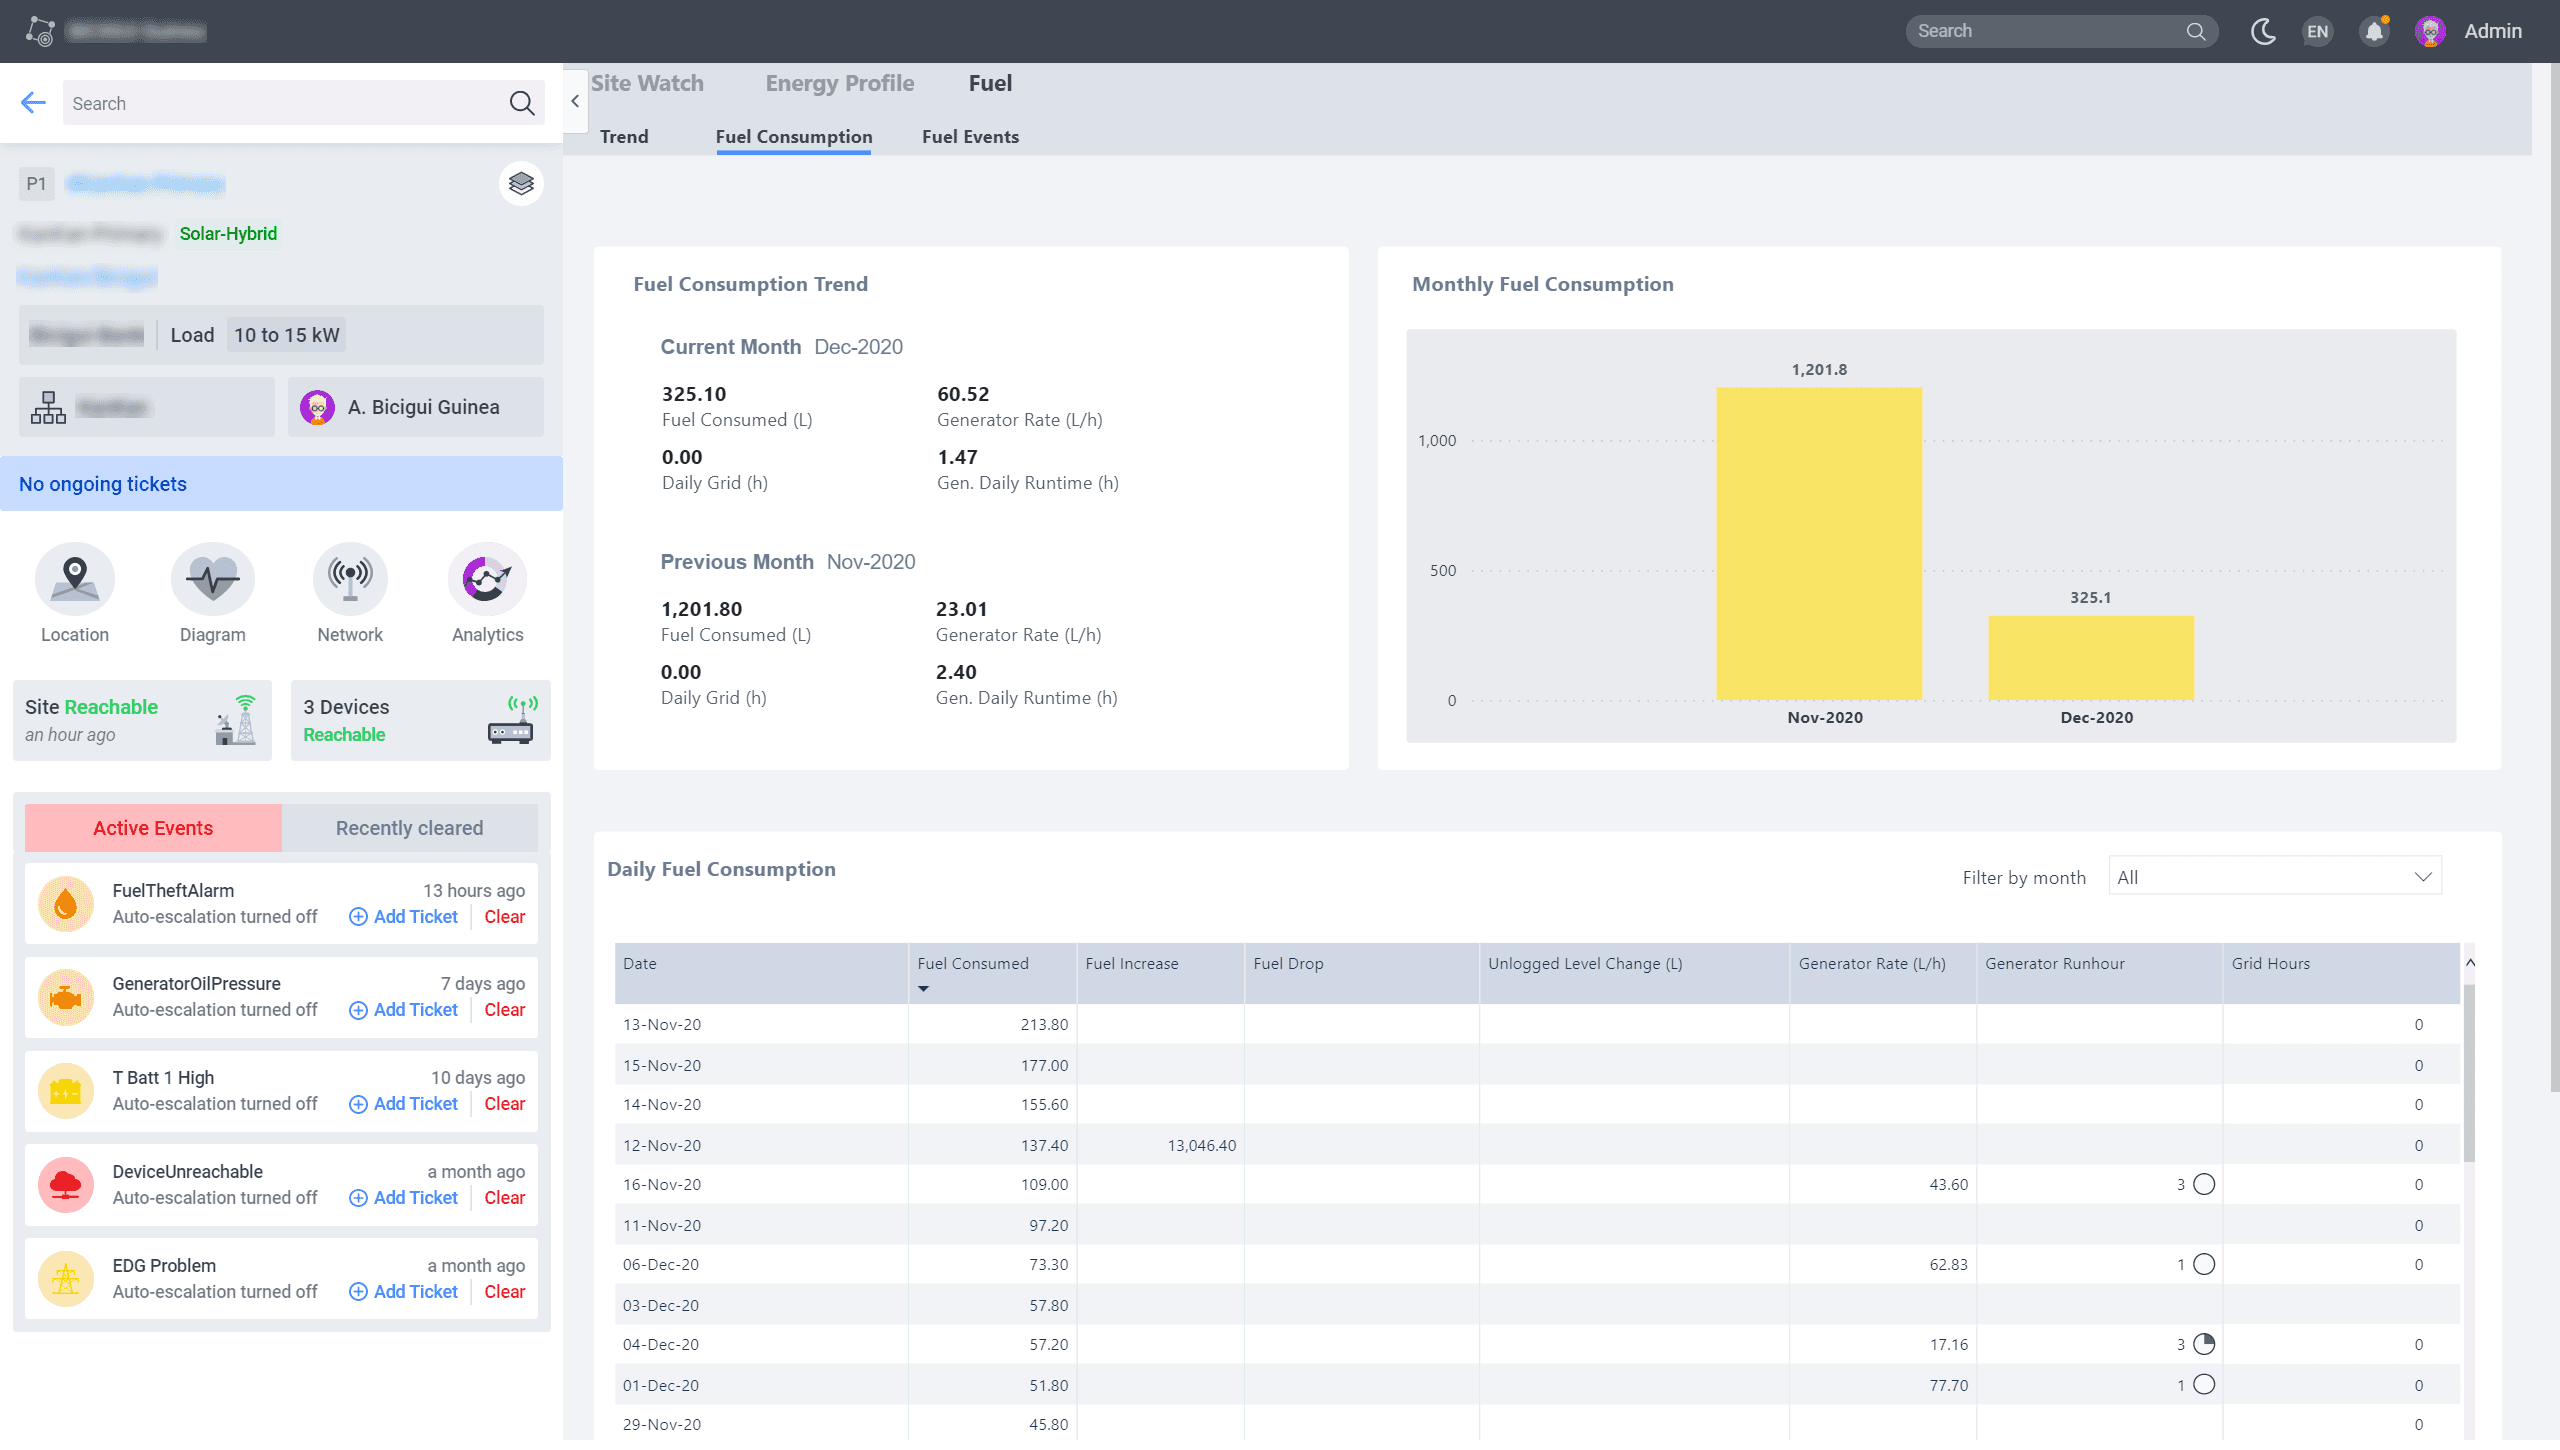The height and width of the screenshot is (1450, 2560).
Task: Open the Diagram heartbeat icon
Action: [x=212, y=579]
